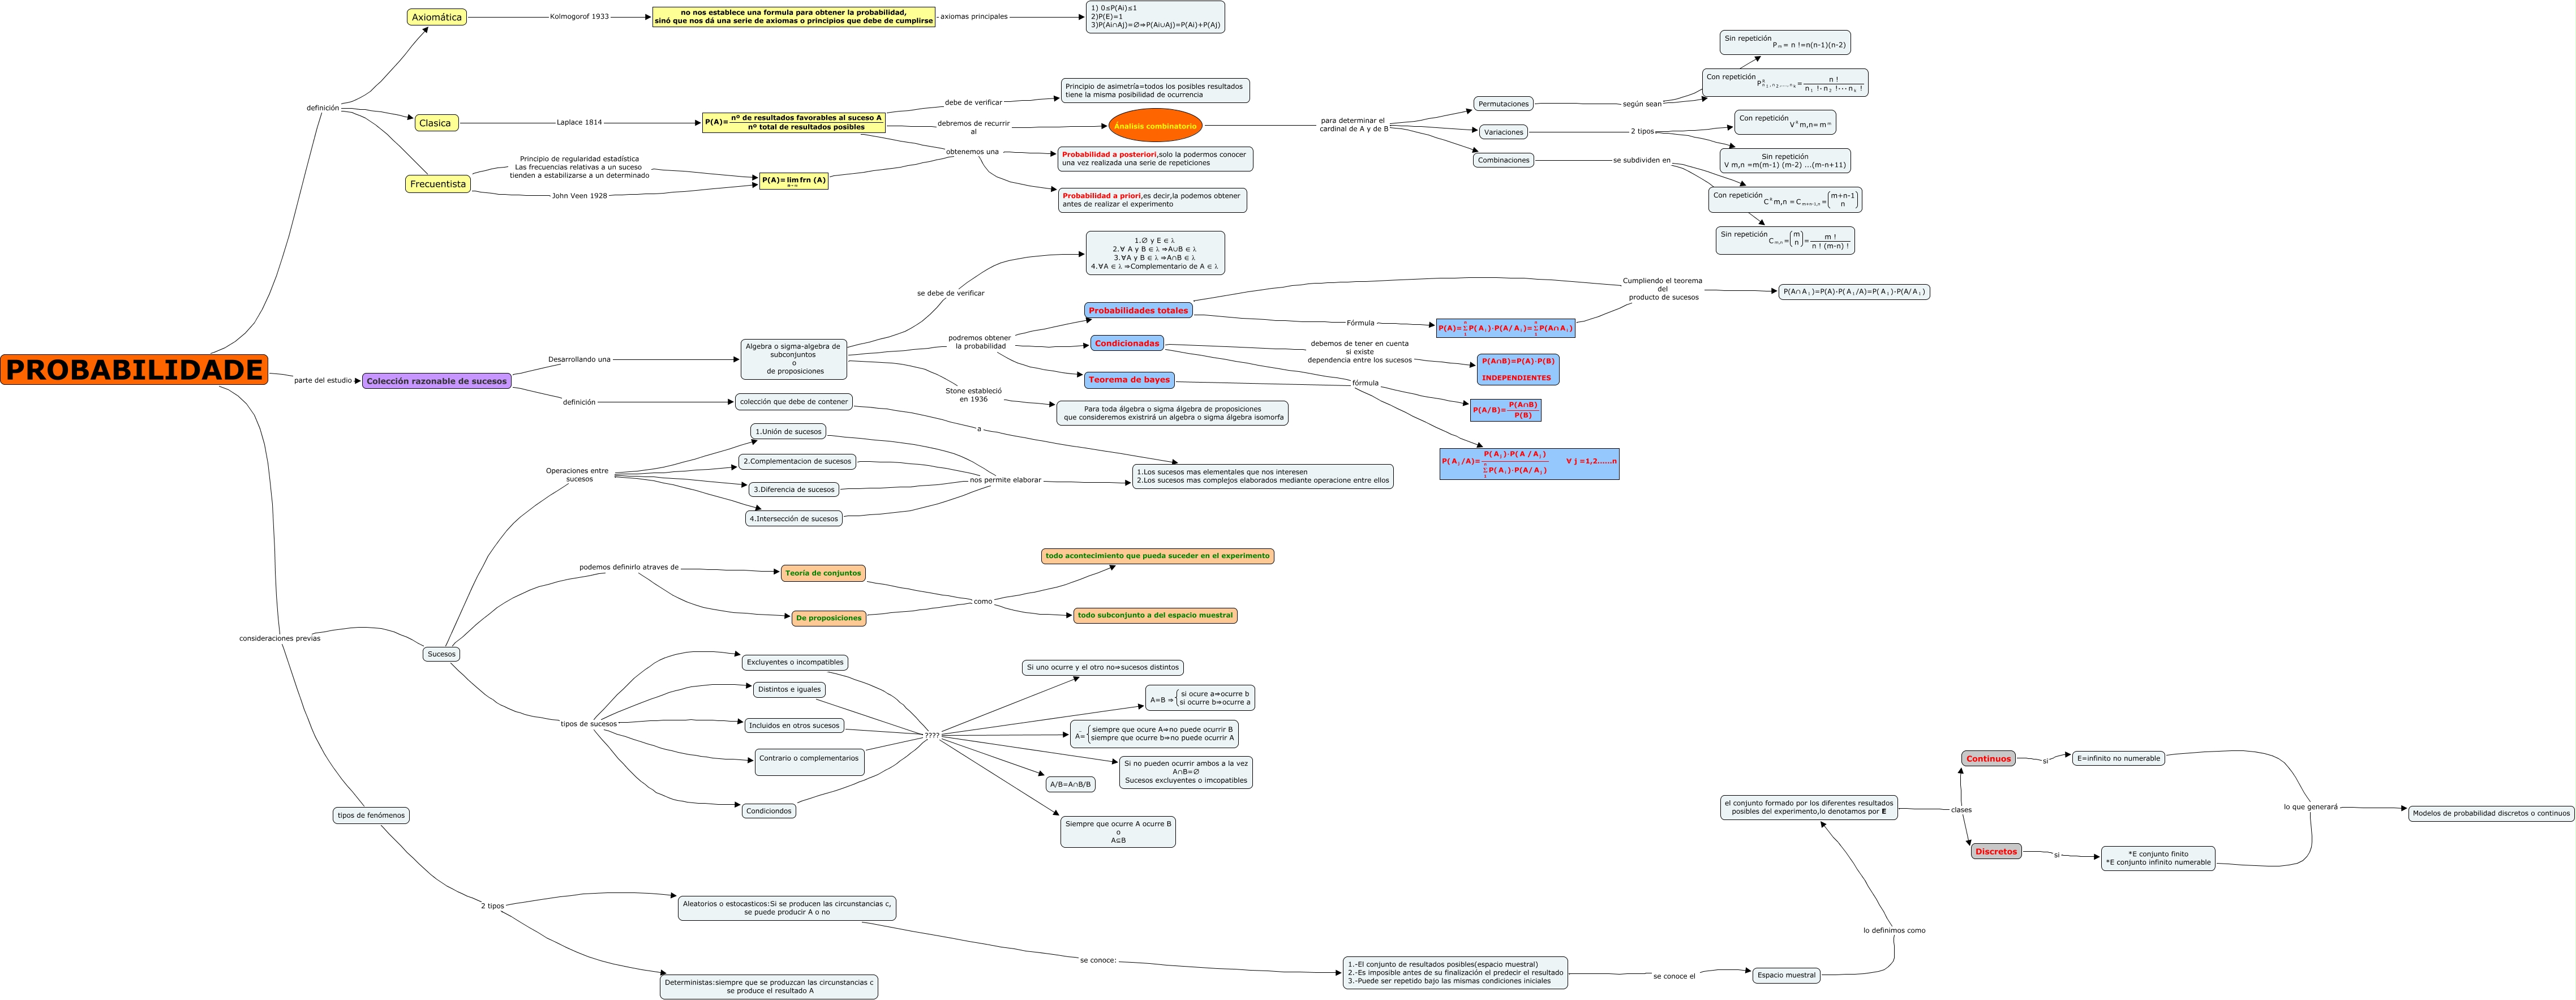Select the Excluyentes o incompatibles node
The width and height of the screenshot is (2576, 1000).
[x=795, y=662]
